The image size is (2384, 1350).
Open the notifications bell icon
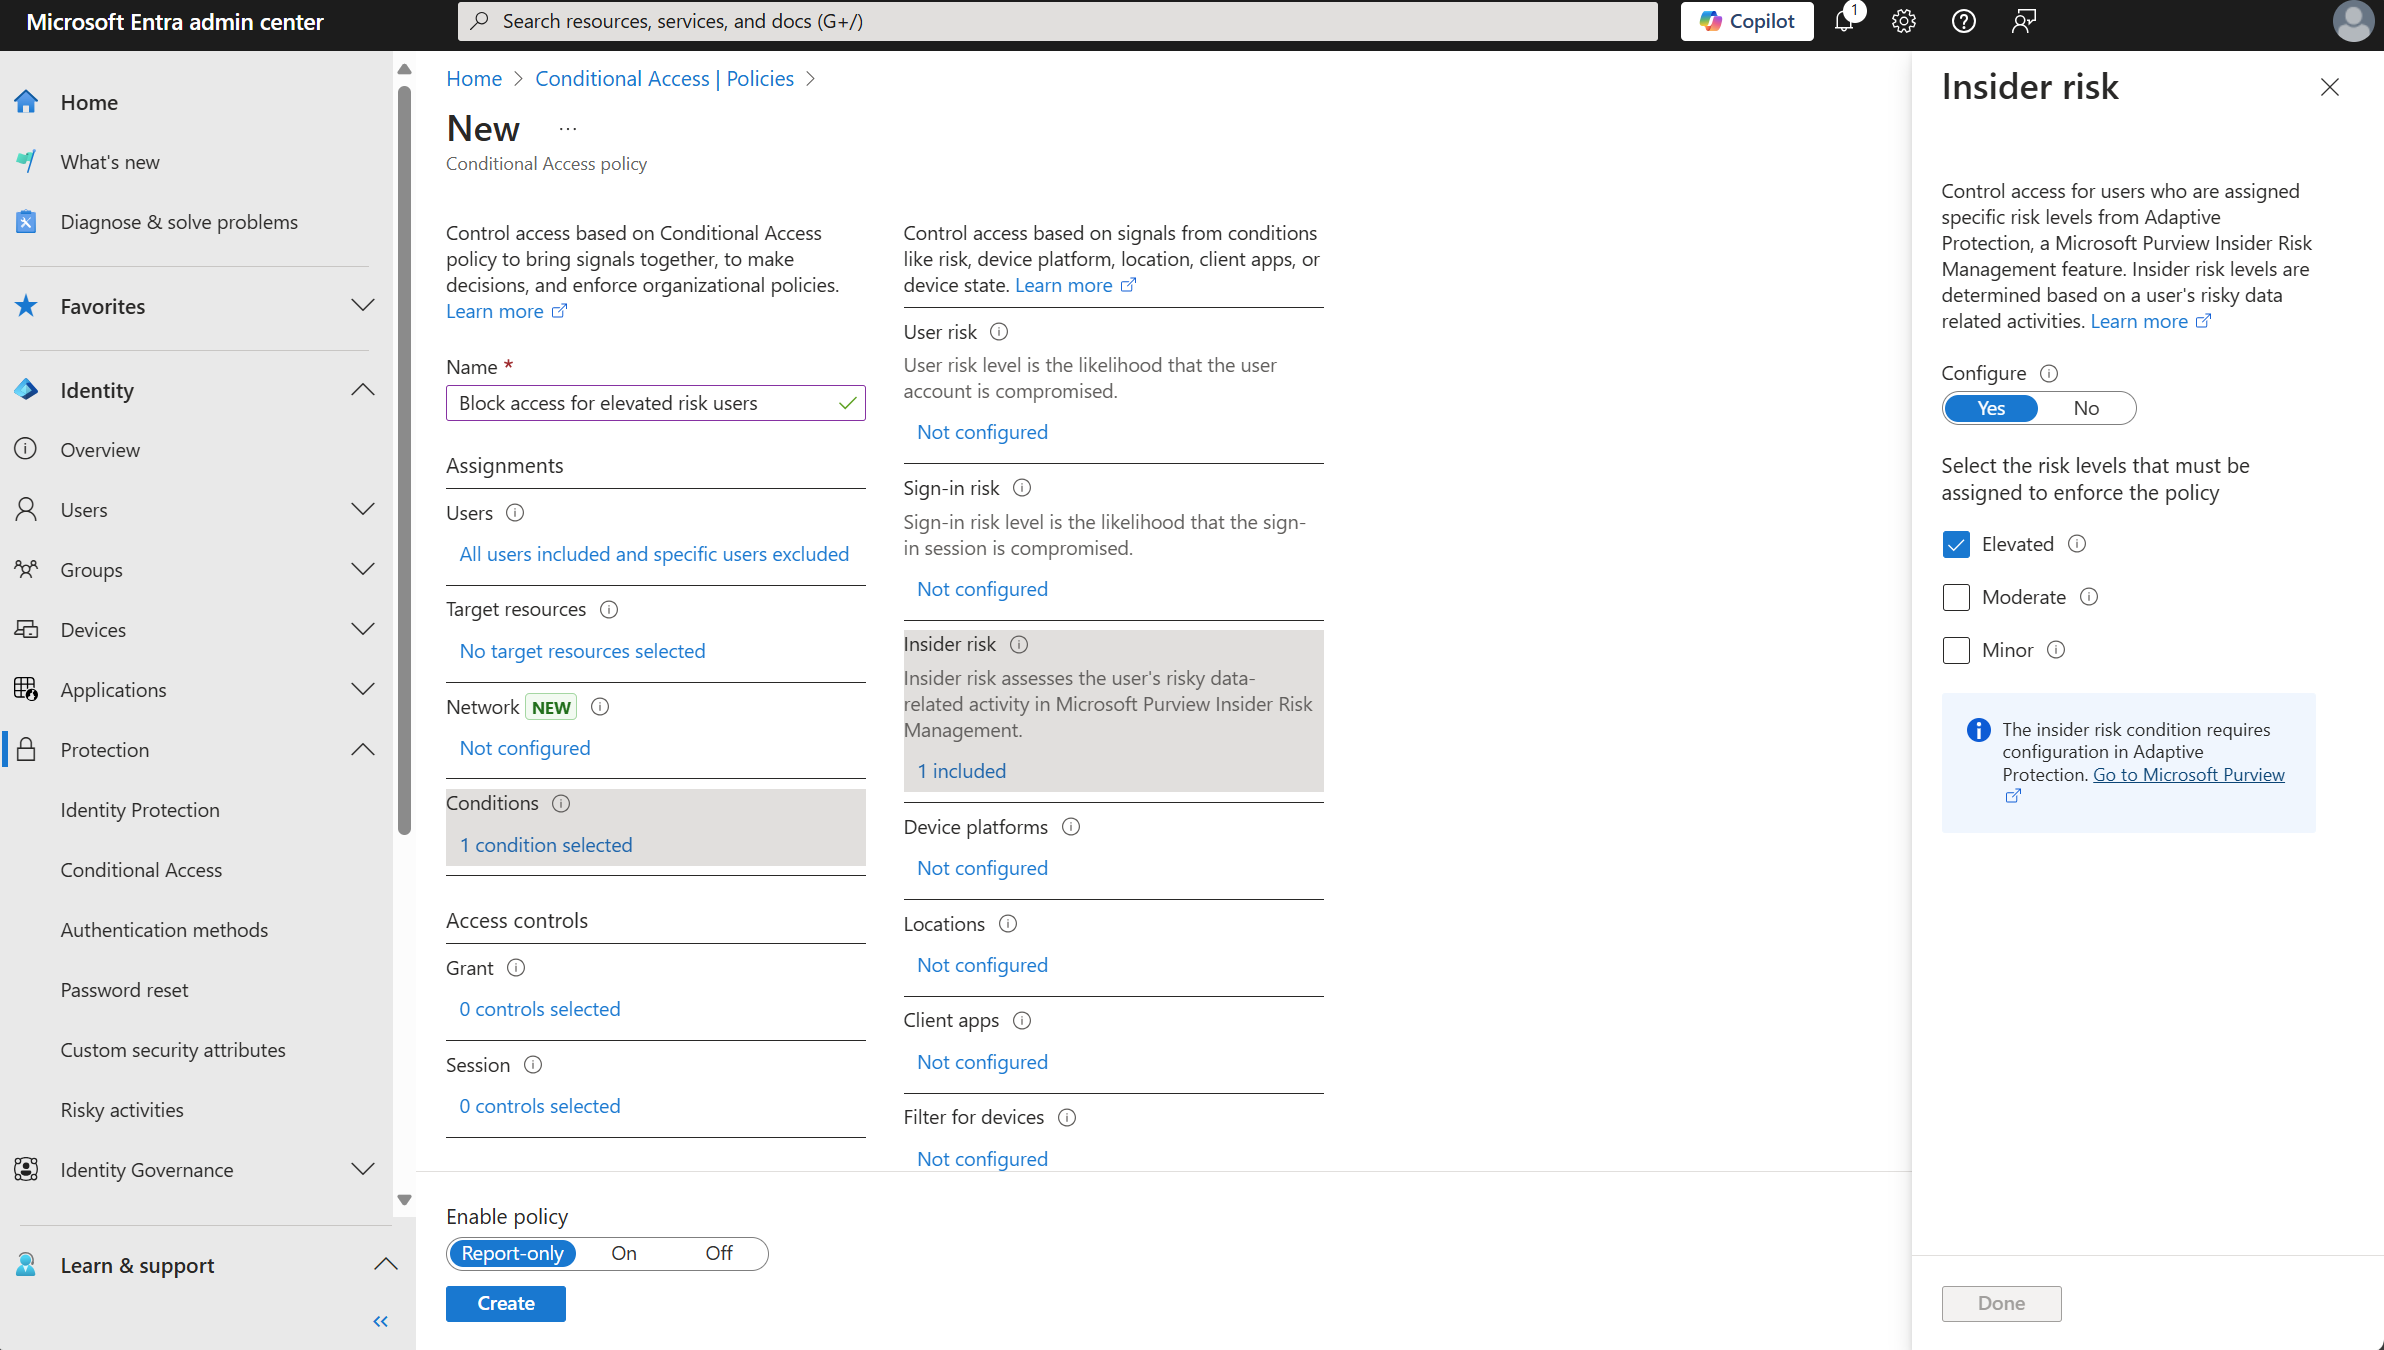pos(1844,22)
